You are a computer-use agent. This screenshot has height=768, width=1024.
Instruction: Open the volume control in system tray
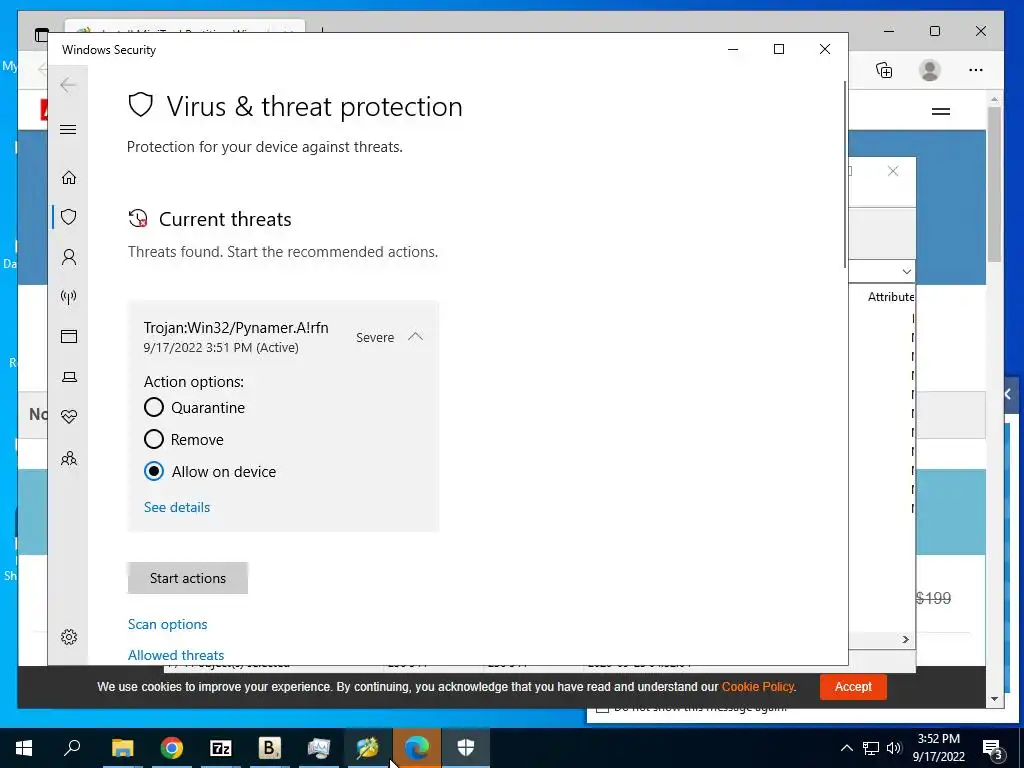click(895, 748)
